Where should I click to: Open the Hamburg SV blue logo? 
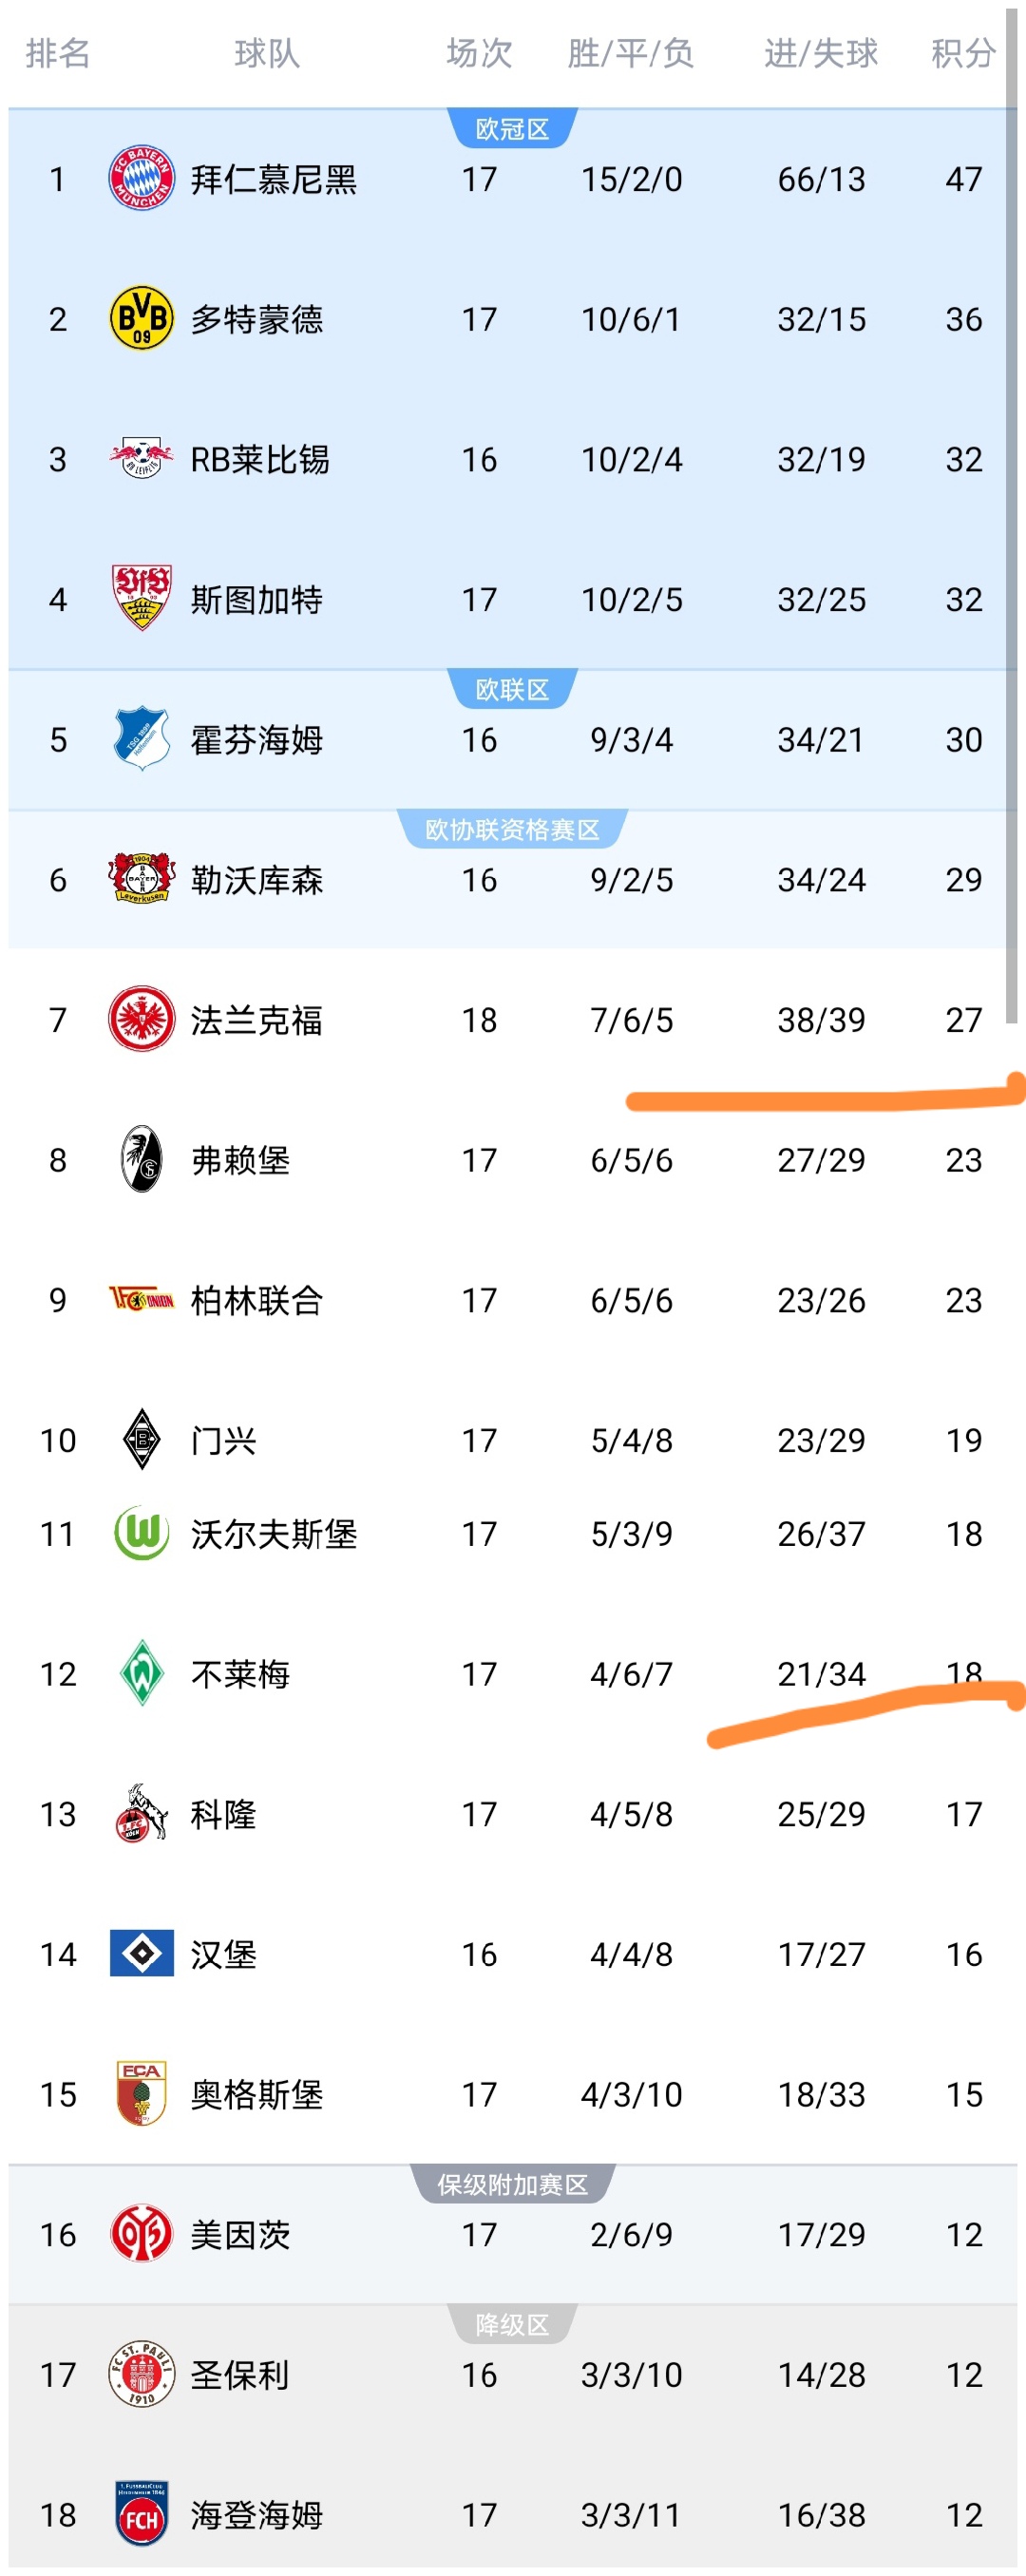(141, 1953)
